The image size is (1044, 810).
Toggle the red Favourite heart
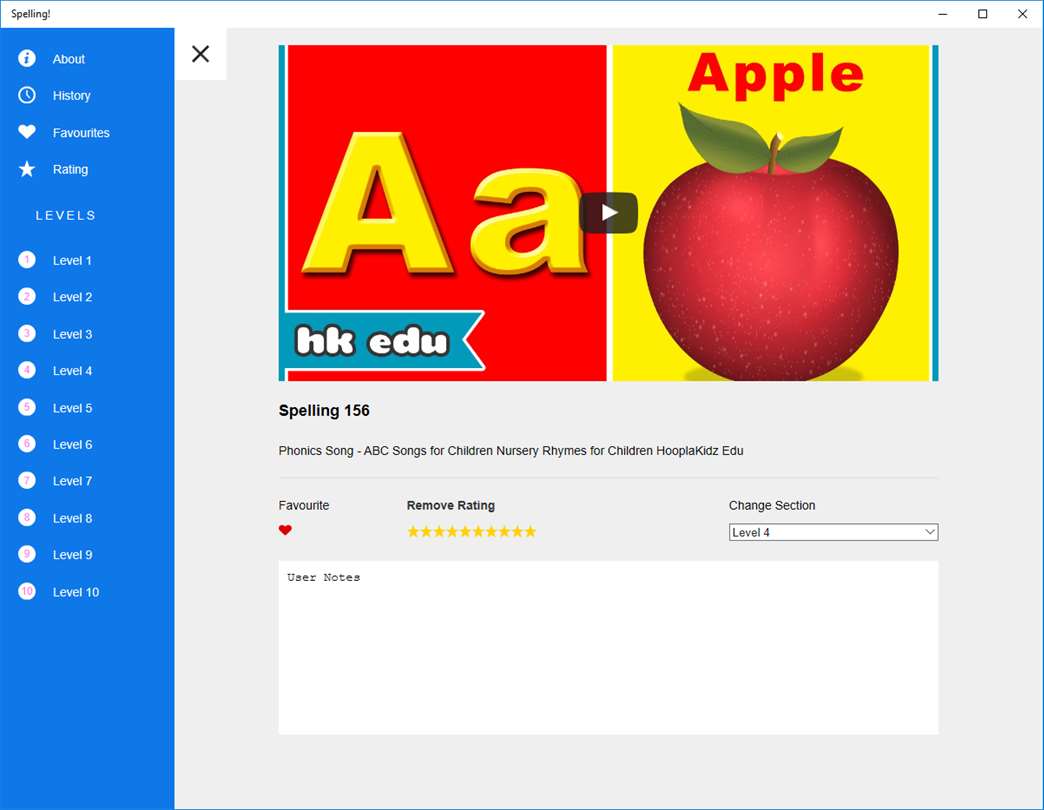pyautogui.click(x=285, y=530)
